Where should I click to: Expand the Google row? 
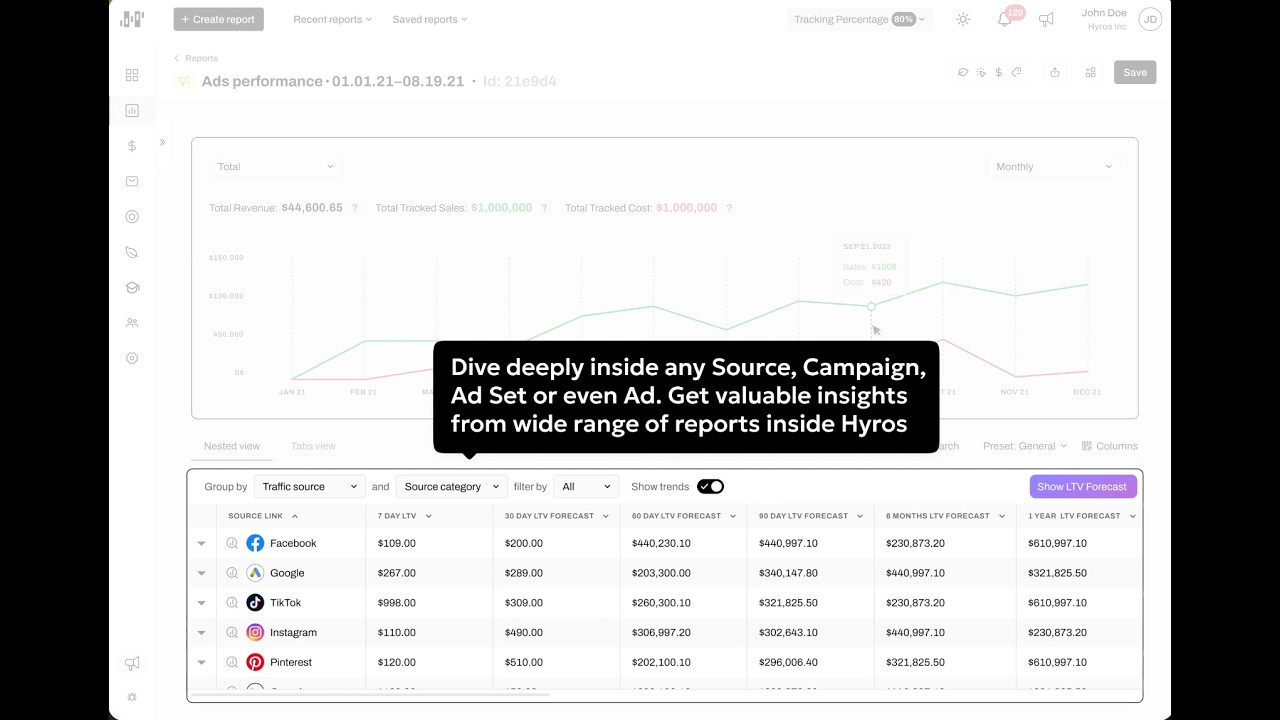pos(201,574)
